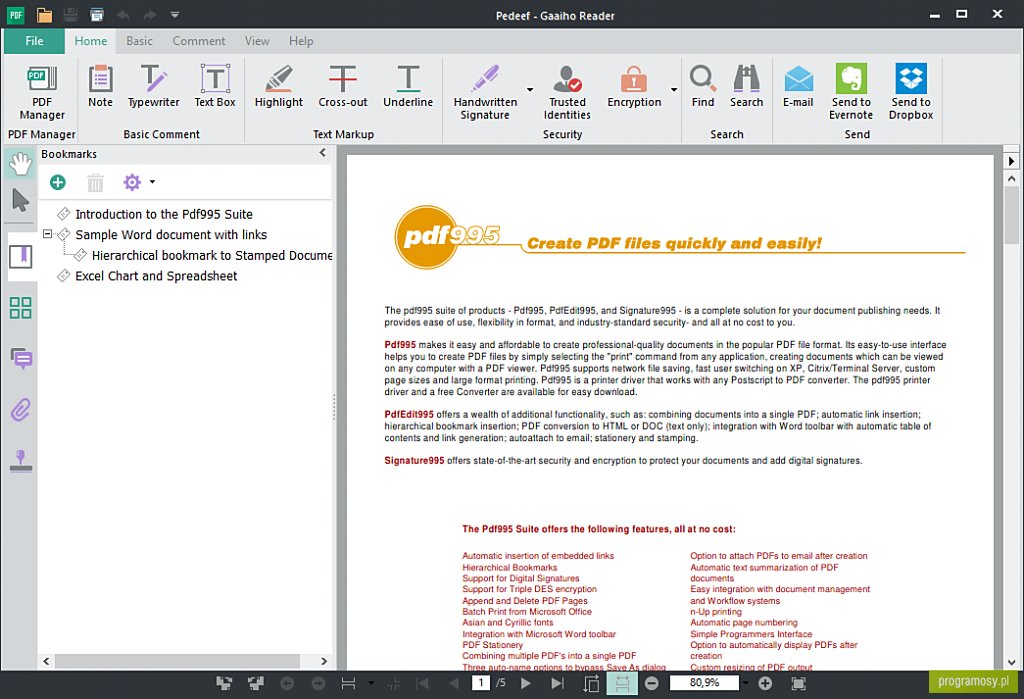Toggle the attachments paperclip panel
Screen dimensions: 1024x699
tap(21, 410)
